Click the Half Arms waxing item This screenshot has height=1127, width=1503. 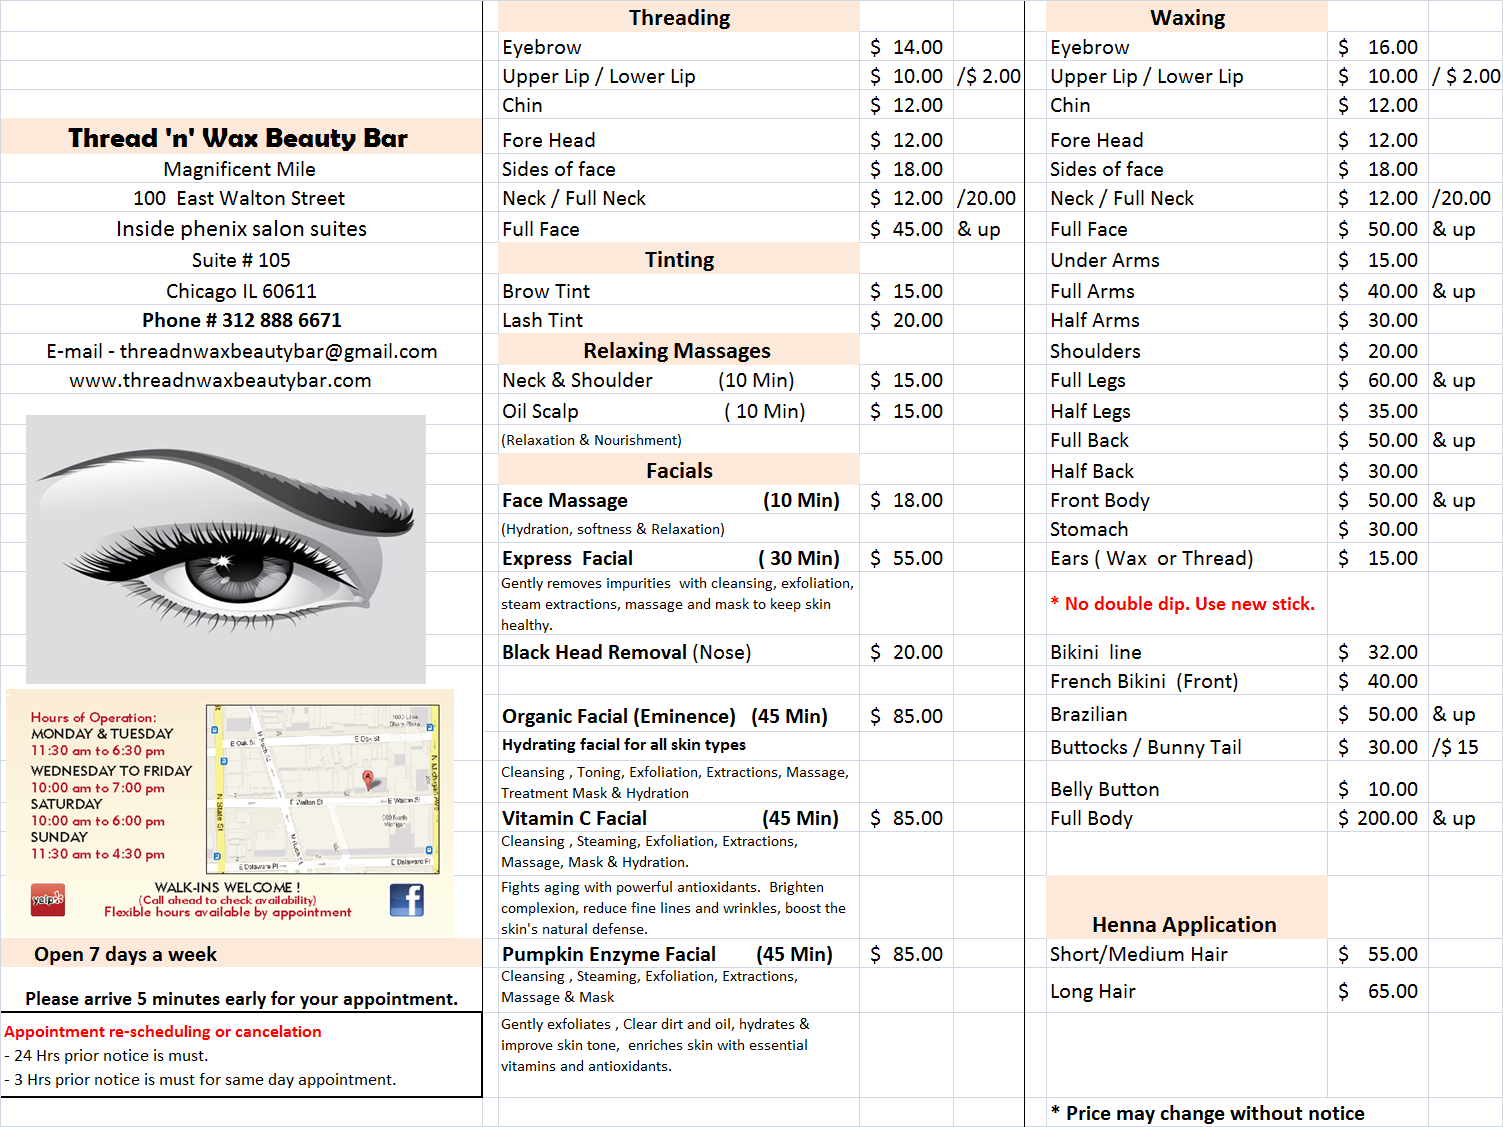coord(1094,320)
